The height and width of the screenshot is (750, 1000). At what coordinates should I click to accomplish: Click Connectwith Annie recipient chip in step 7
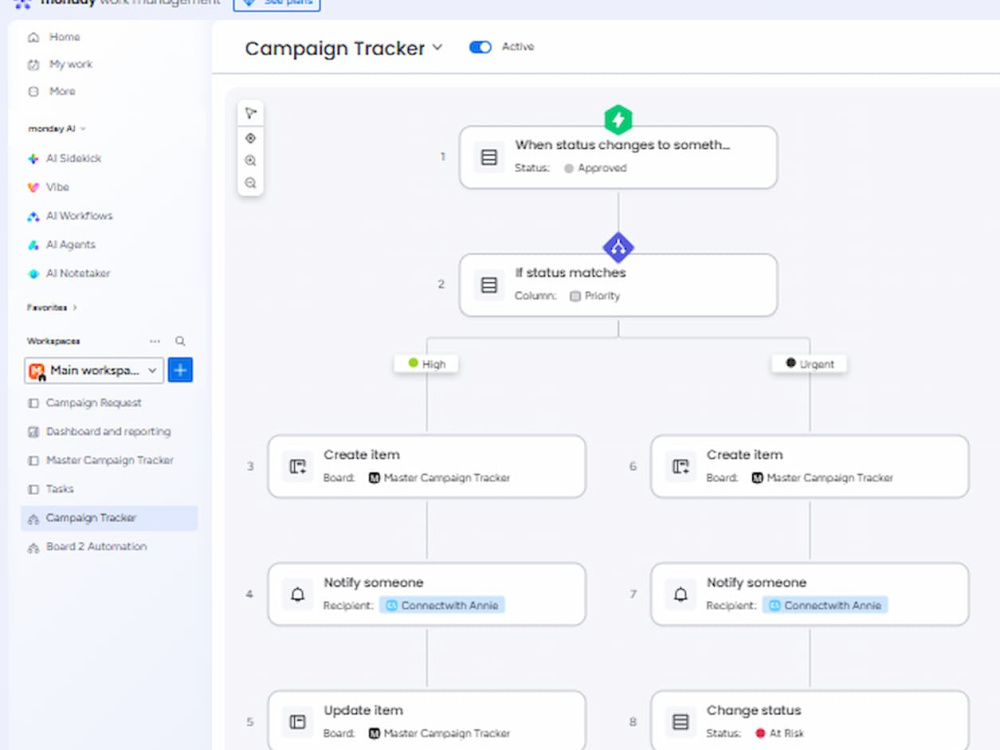(825, 605)
